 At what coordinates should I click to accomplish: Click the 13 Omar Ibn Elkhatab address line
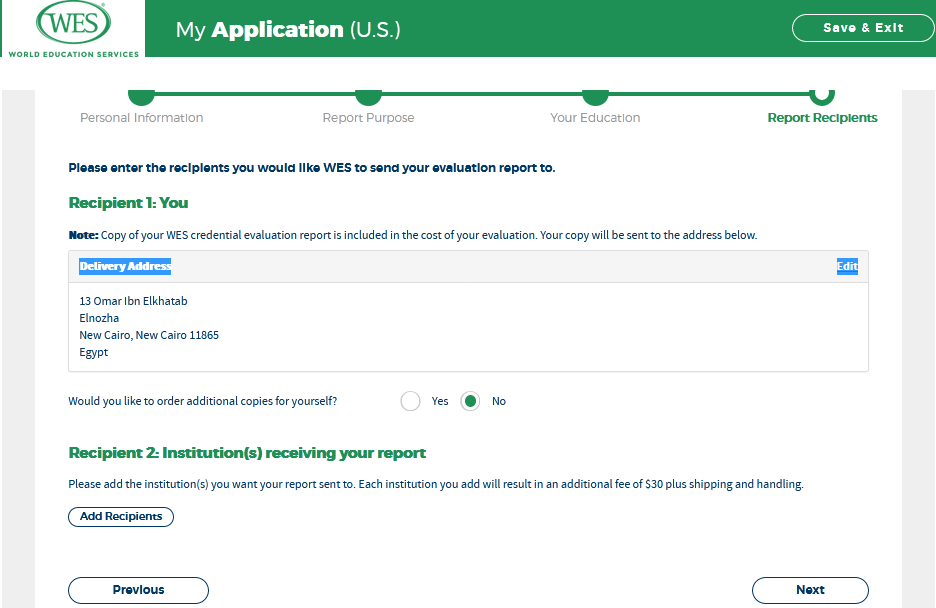pyautogui.click(x=133, y=301)
